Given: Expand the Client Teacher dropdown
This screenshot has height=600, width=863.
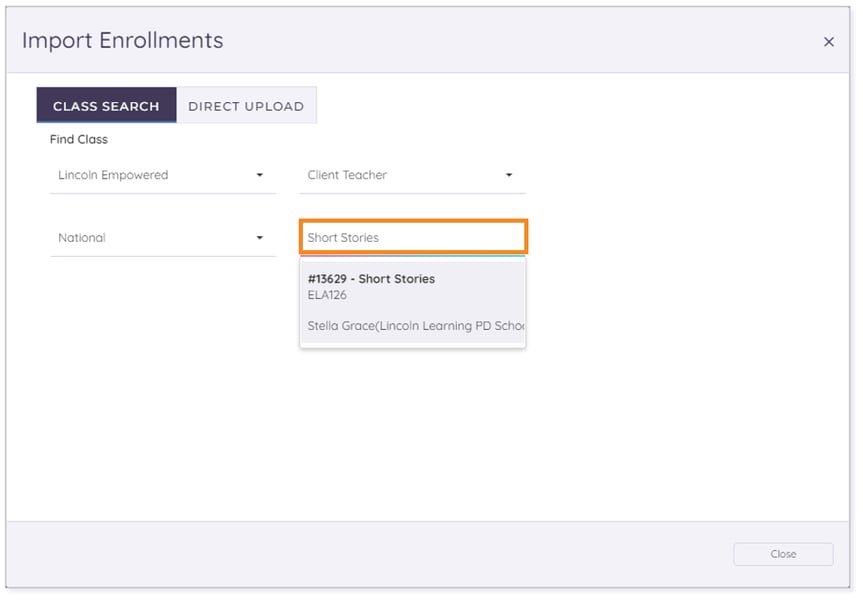Looking at the screenshot, I should click(410, 175).
